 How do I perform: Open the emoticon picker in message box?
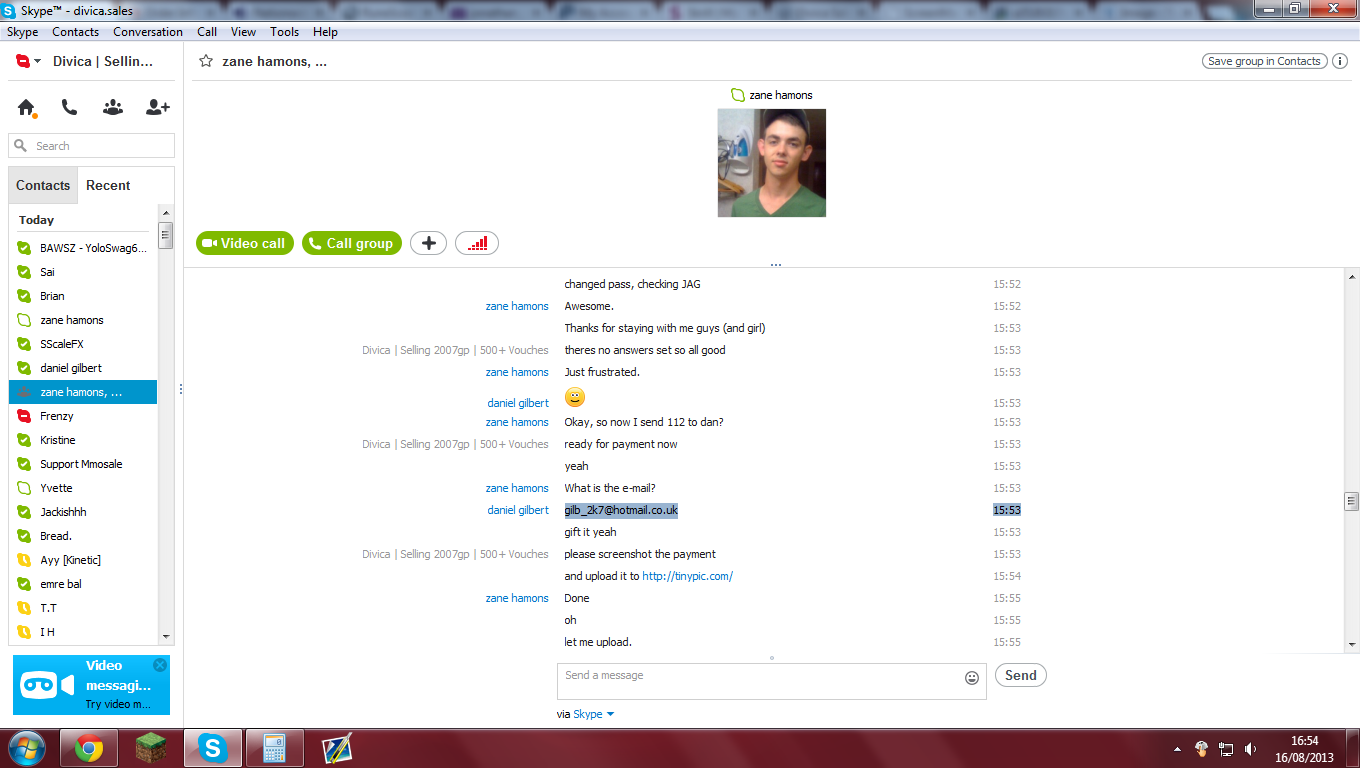(972, 678)
